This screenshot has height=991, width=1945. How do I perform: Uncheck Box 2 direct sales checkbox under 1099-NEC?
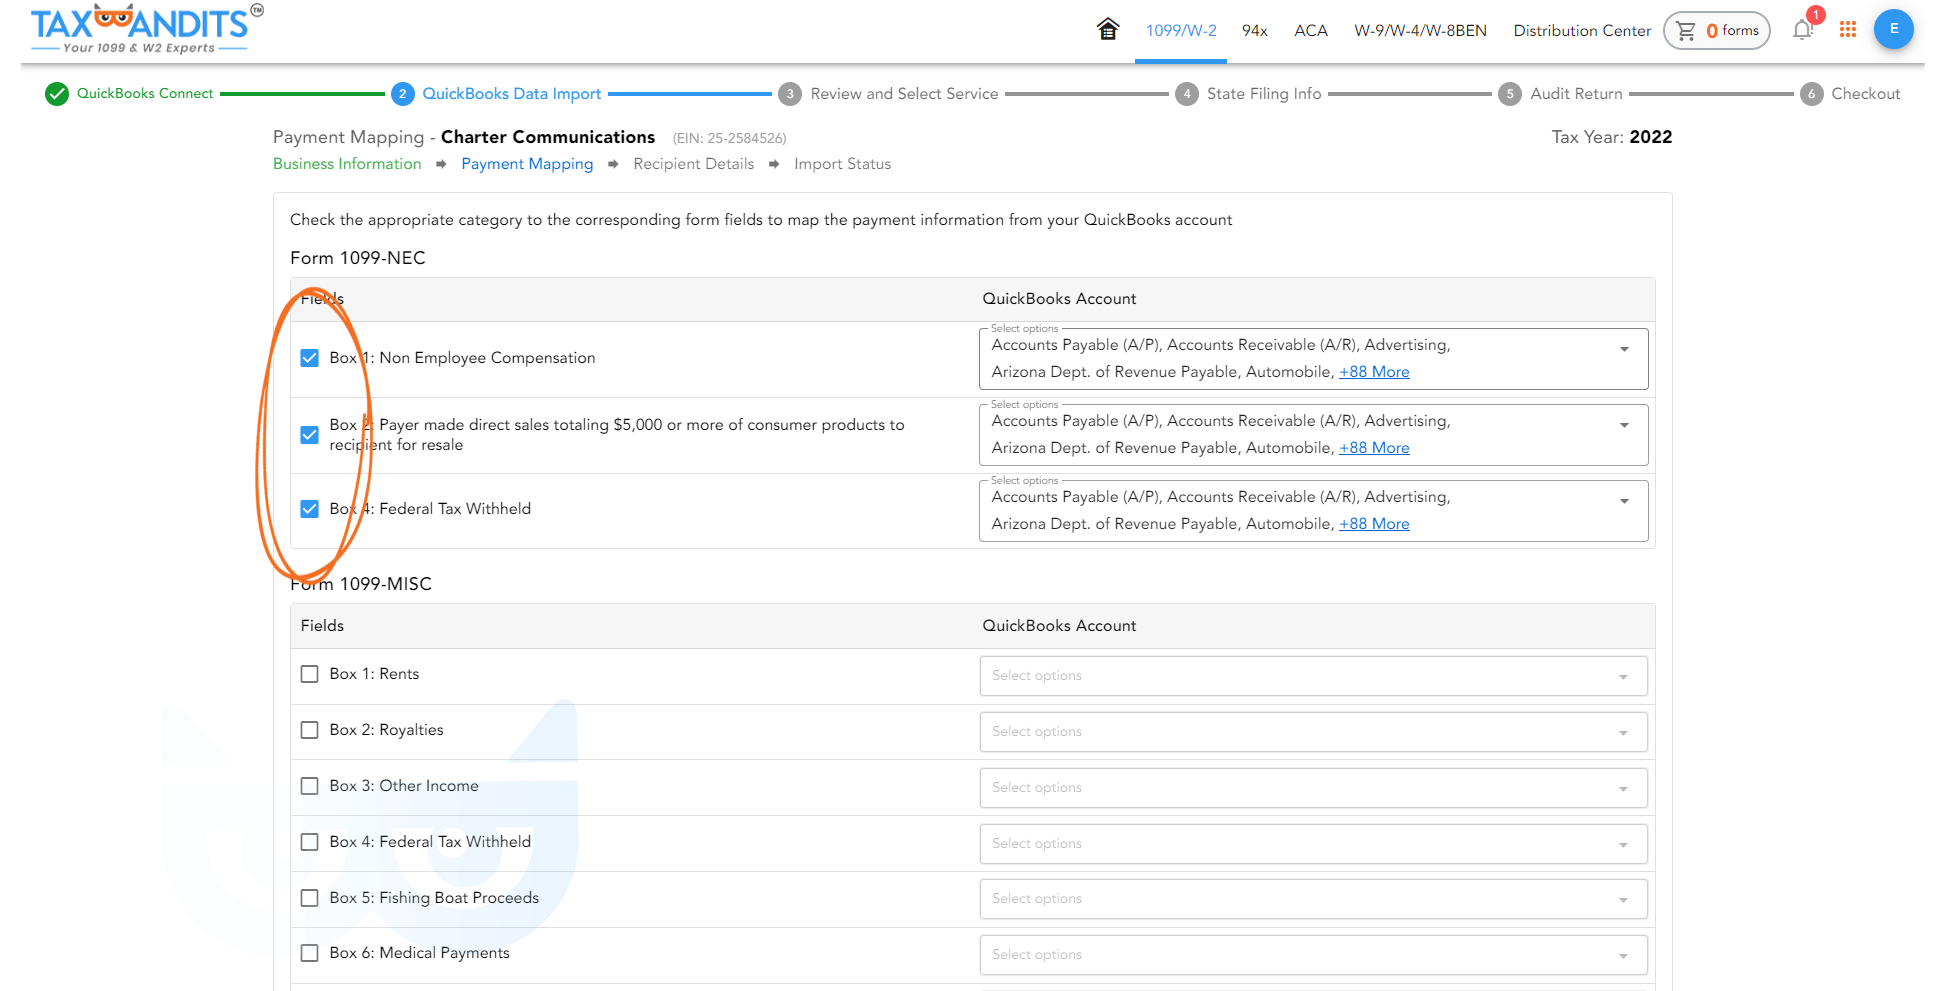pyautogui.click(x=310, y=435)
